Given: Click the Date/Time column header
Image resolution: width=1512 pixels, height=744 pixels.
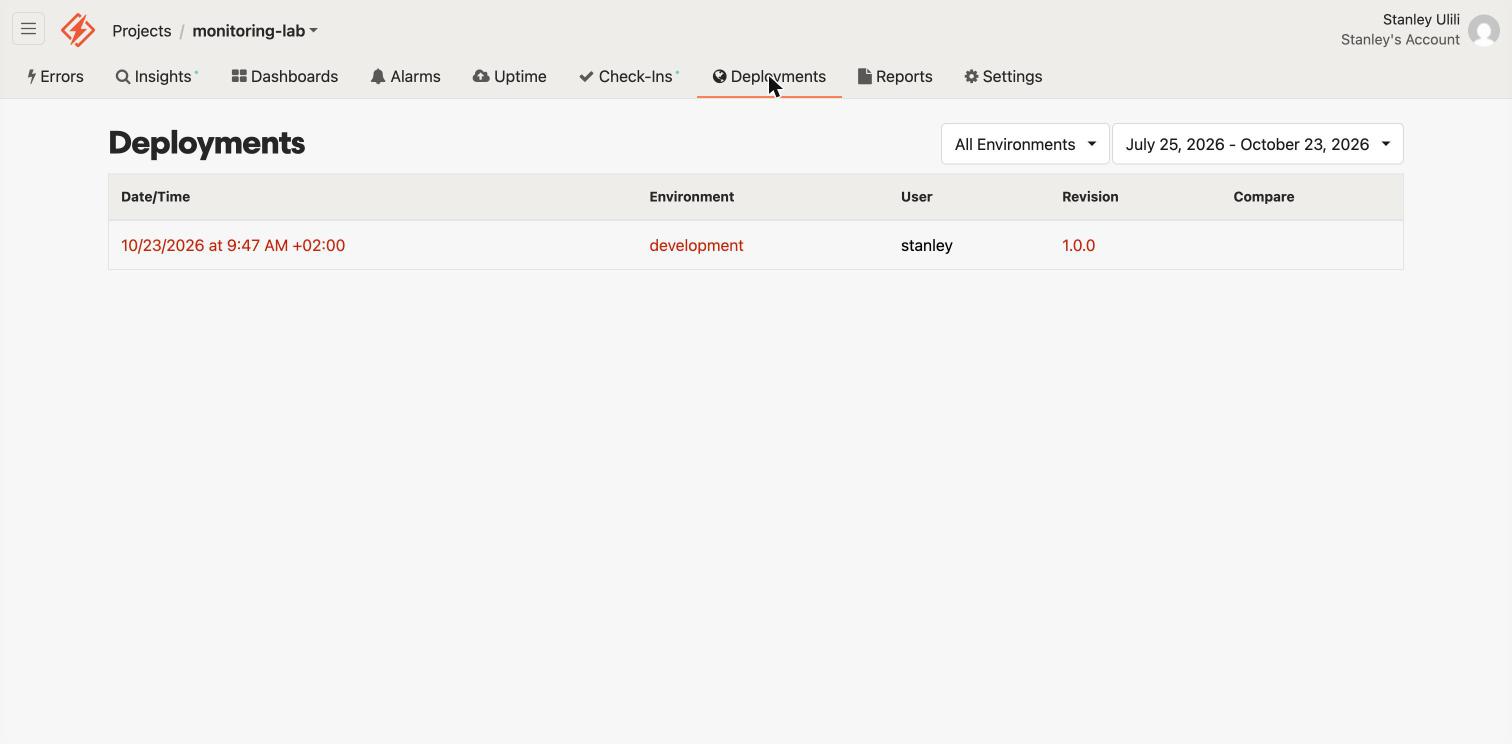Looking at the screenshot, I should coord(155,197).
